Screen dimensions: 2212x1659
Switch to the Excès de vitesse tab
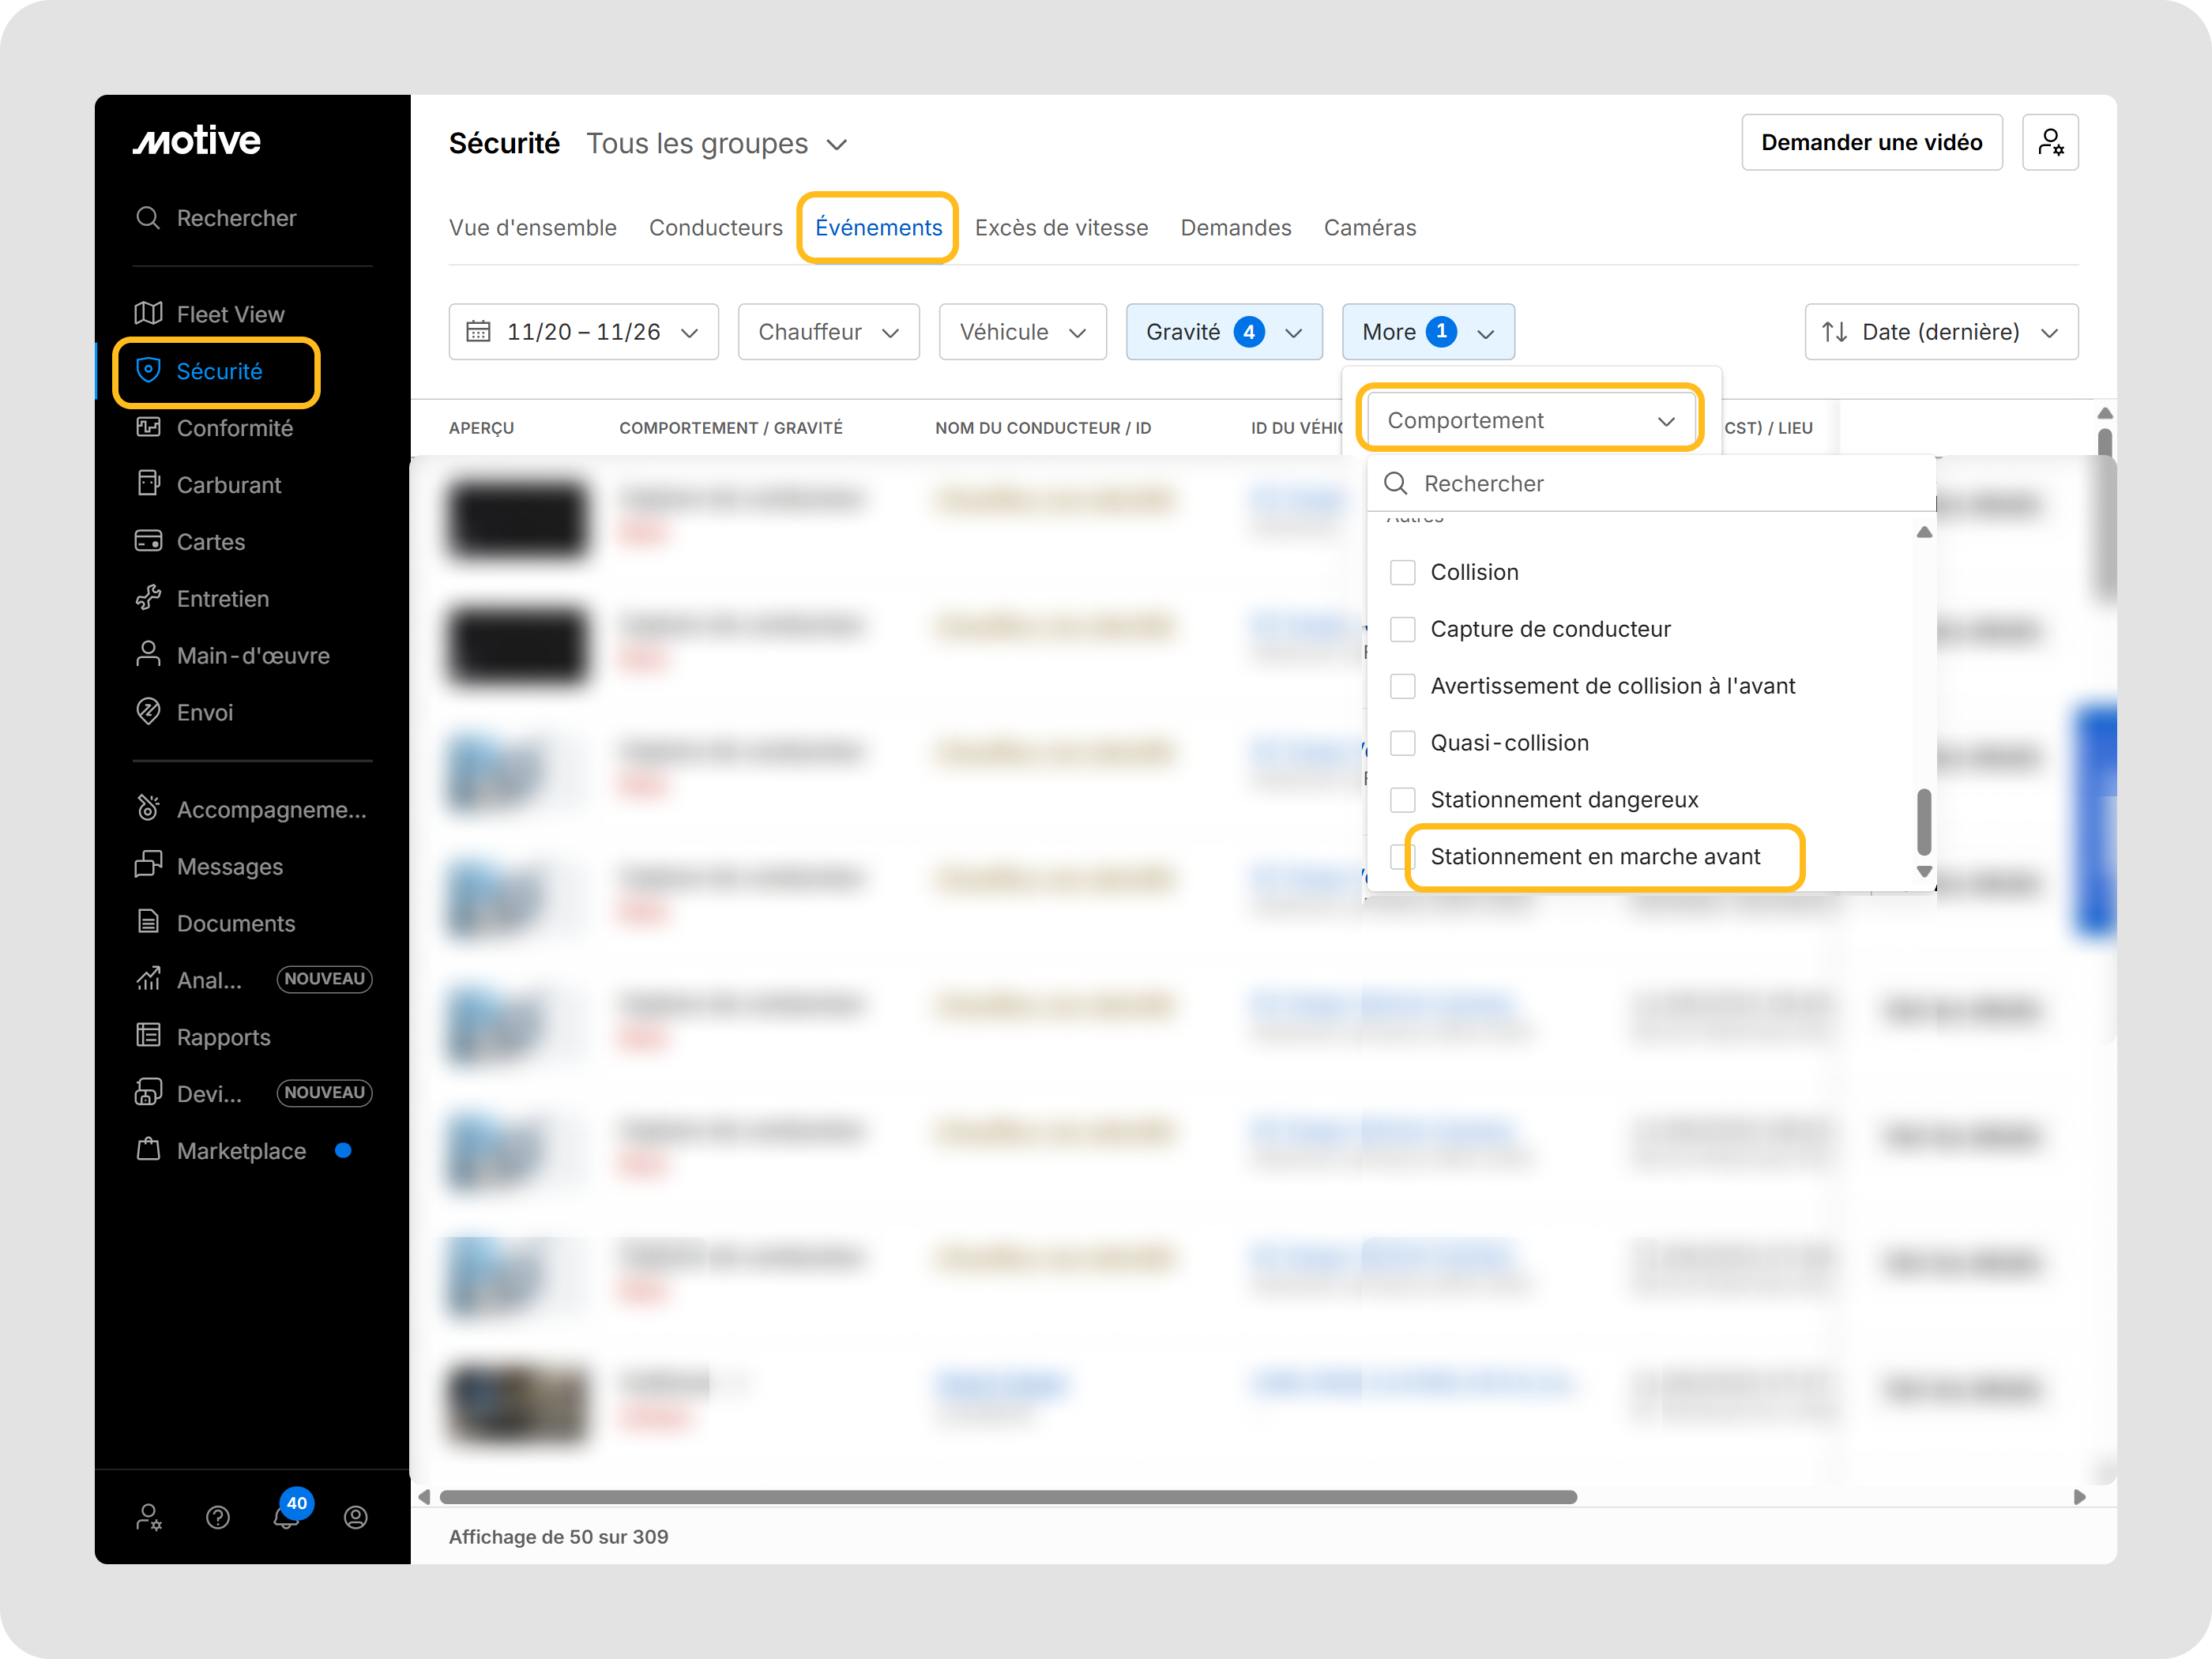pyautogui.click(x=1060, y=228)
